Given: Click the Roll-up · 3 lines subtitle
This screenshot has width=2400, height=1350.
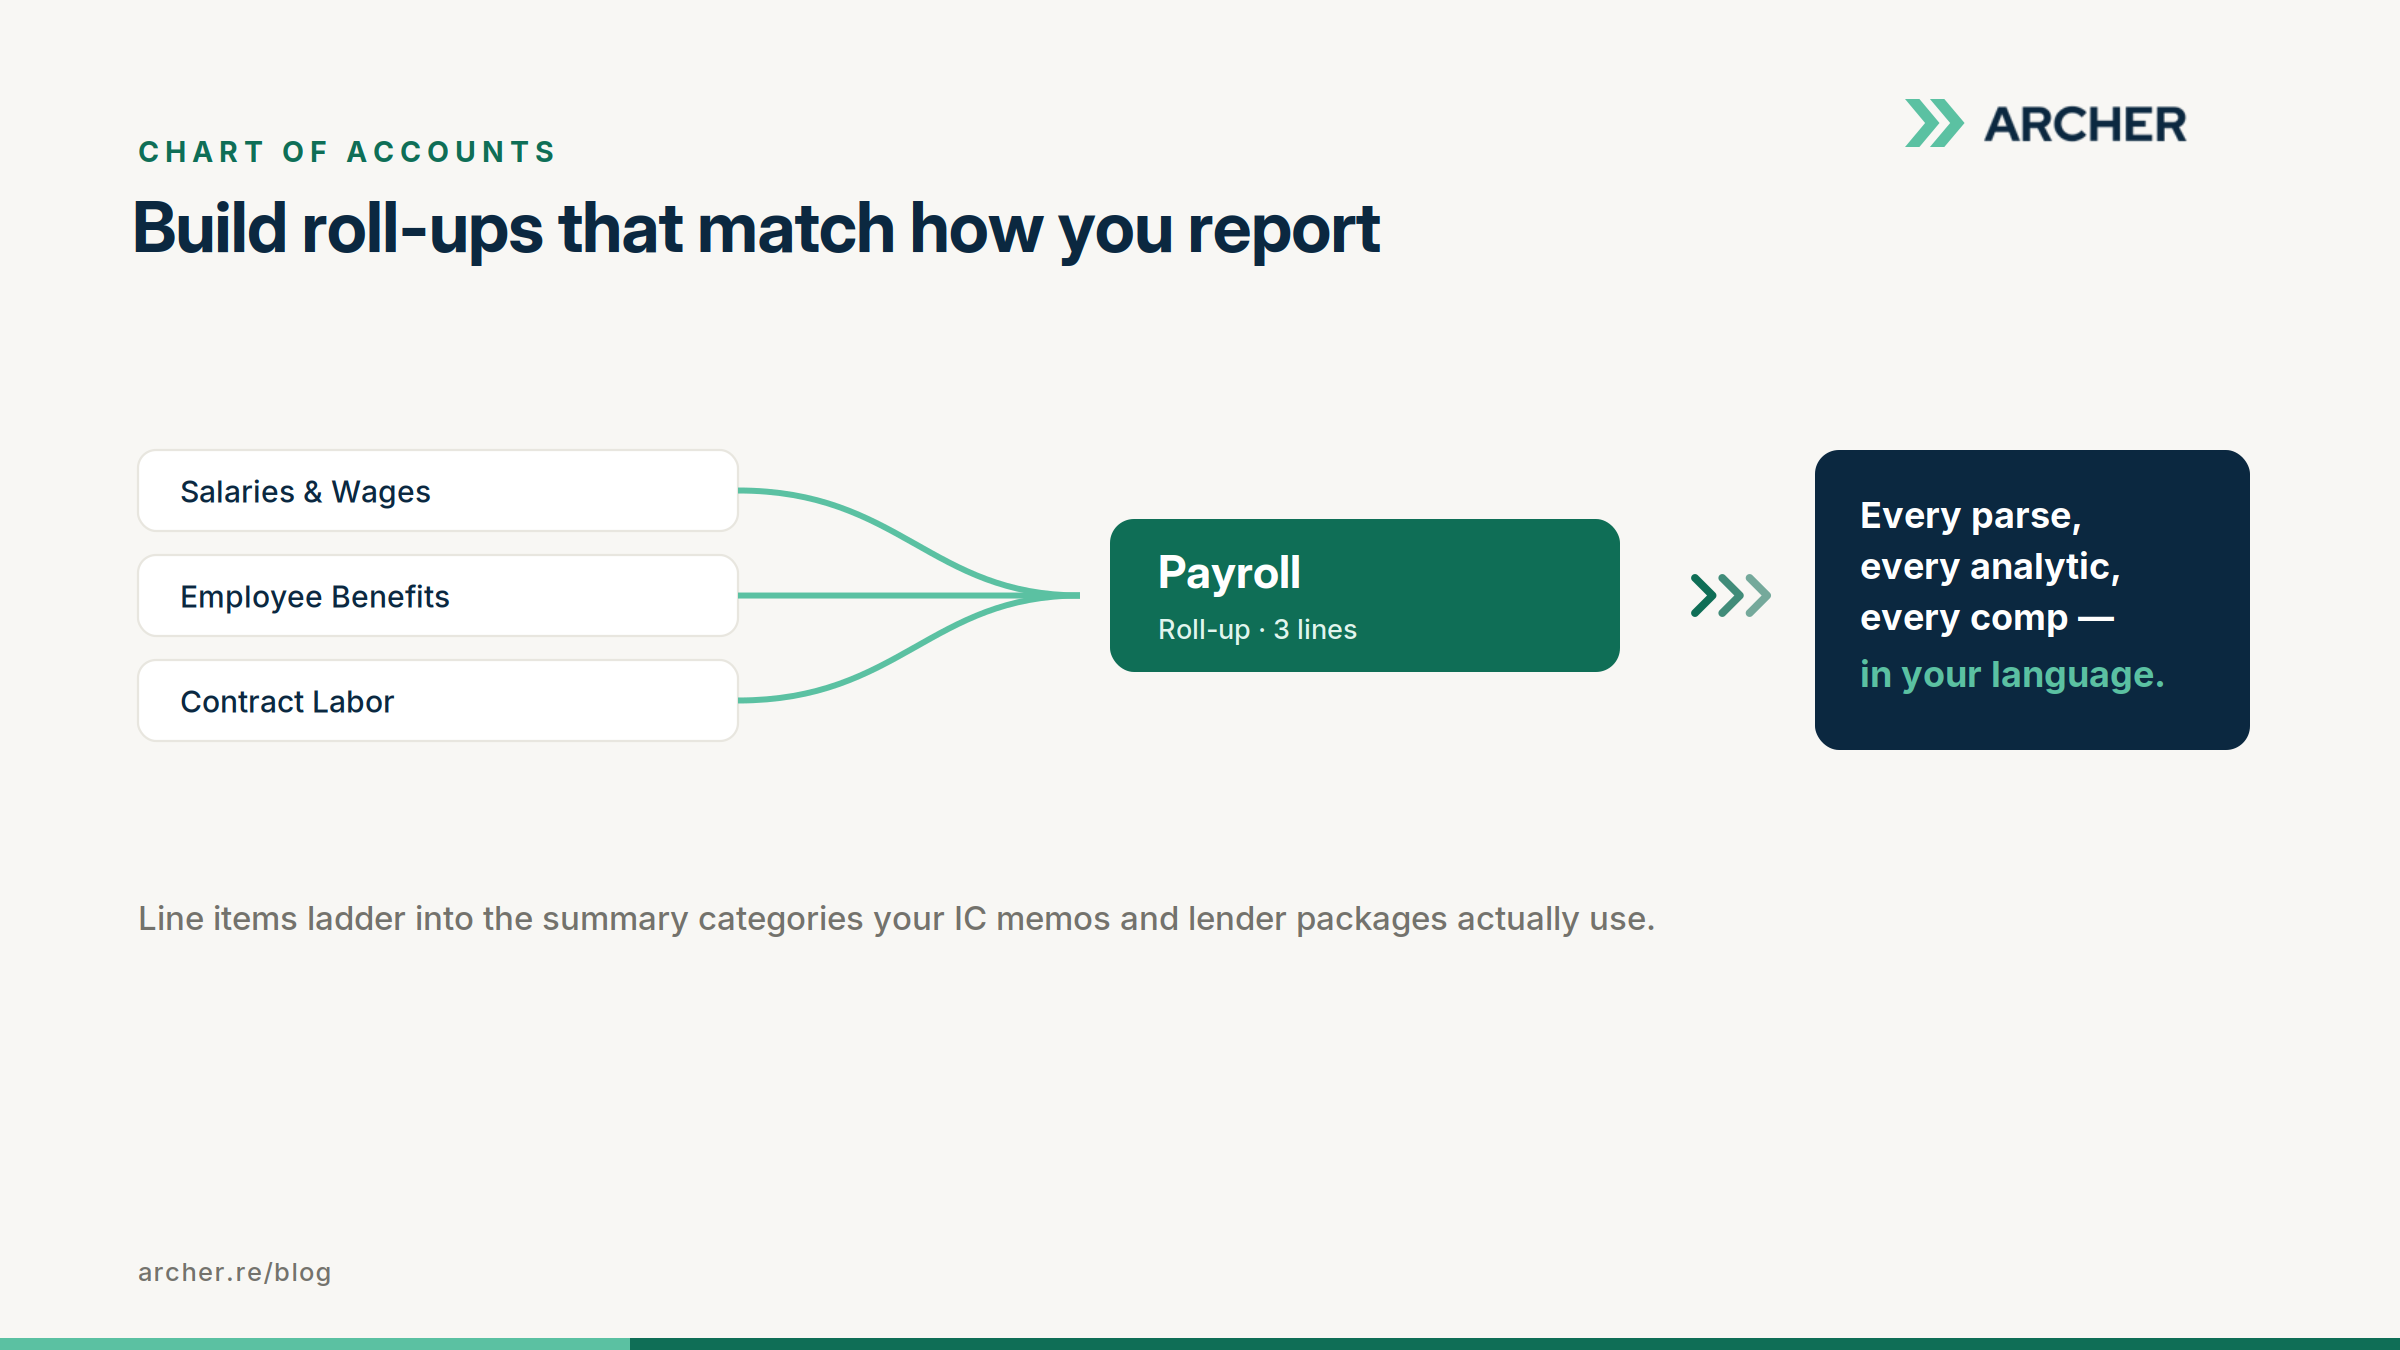Looking at the screenshot, I should [x=1257, y=630].
